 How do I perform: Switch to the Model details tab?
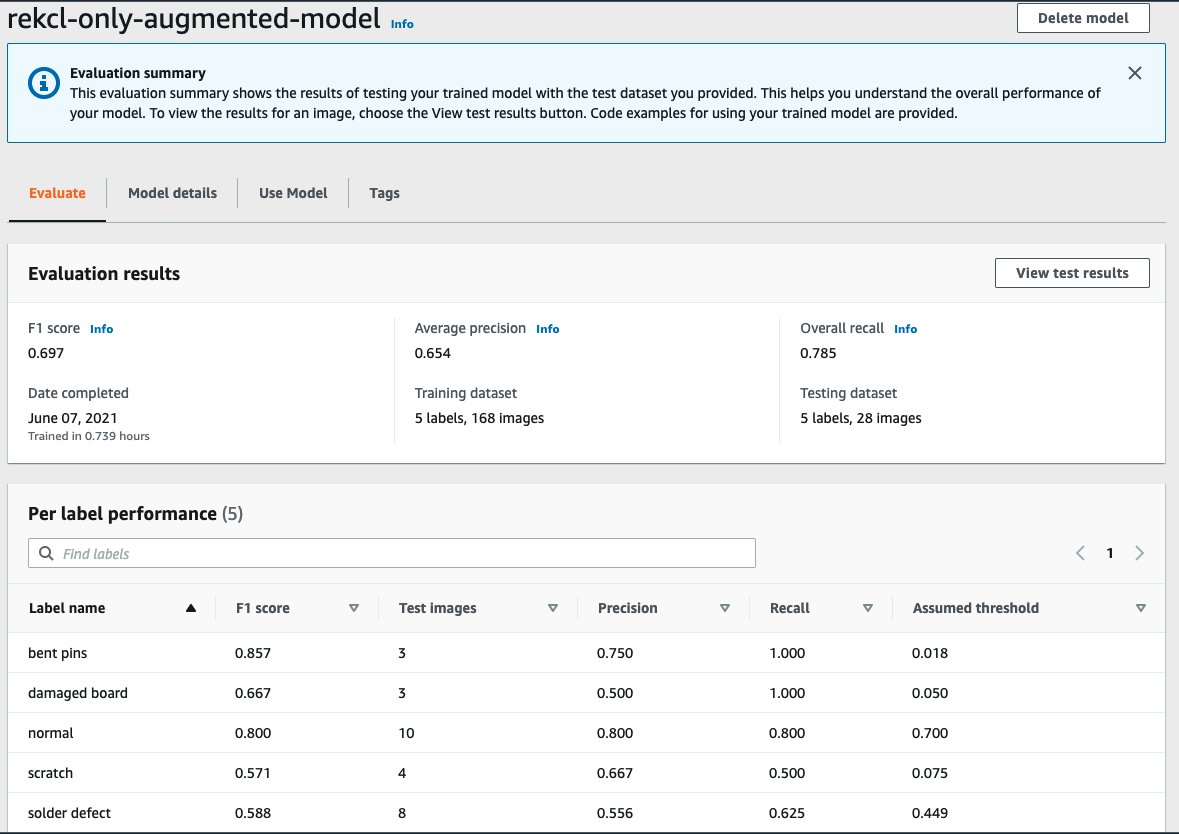172,193
